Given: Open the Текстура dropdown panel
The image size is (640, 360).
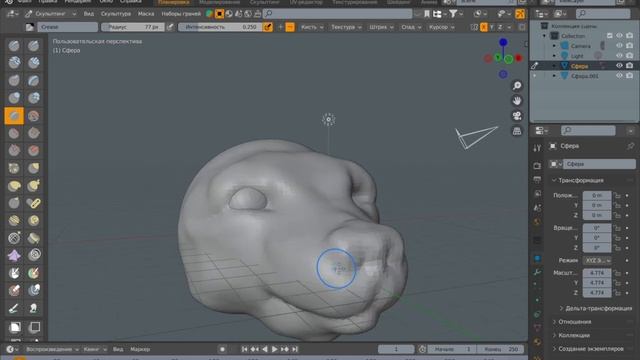Looking at the screenshot, I should pyautogui.click(x=346, y=27).
